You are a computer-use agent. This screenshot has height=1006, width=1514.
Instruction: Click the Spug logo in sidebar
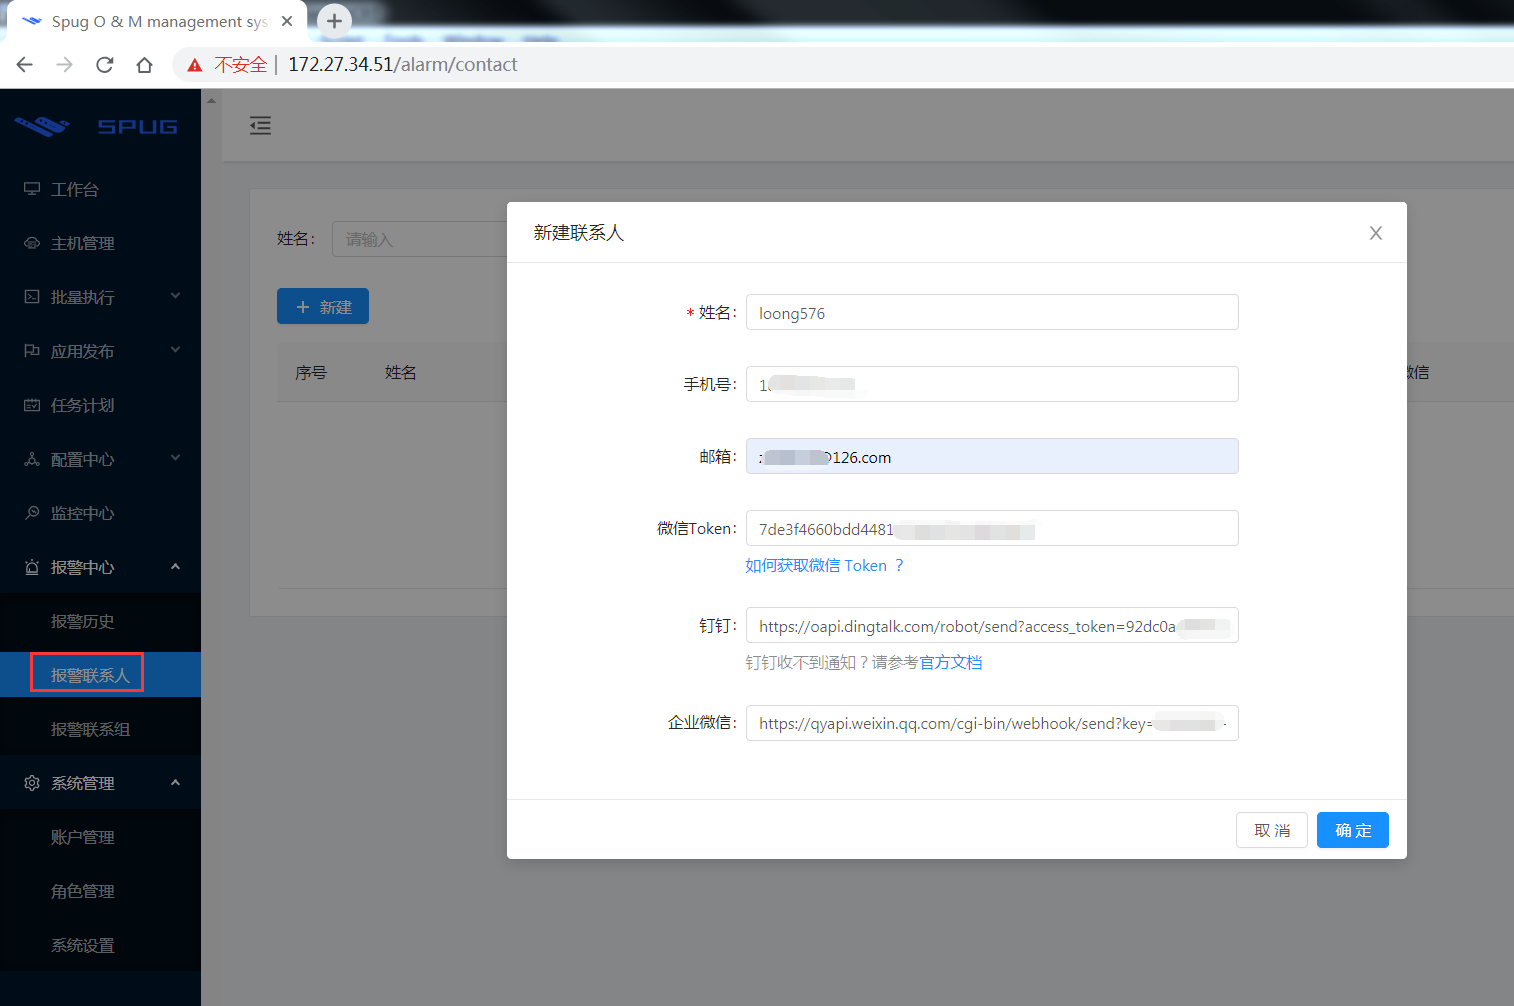click(x=97, y=126)
